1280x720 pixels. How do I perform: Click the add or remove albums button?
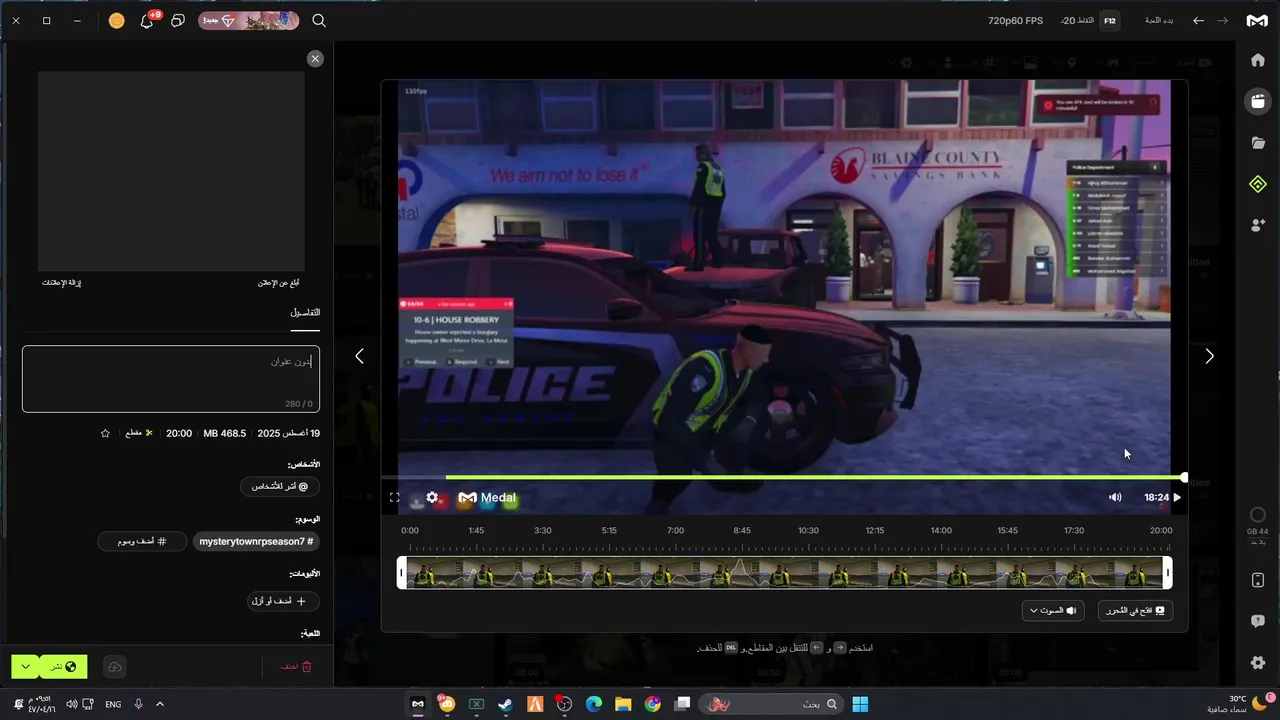click(284, 601)
